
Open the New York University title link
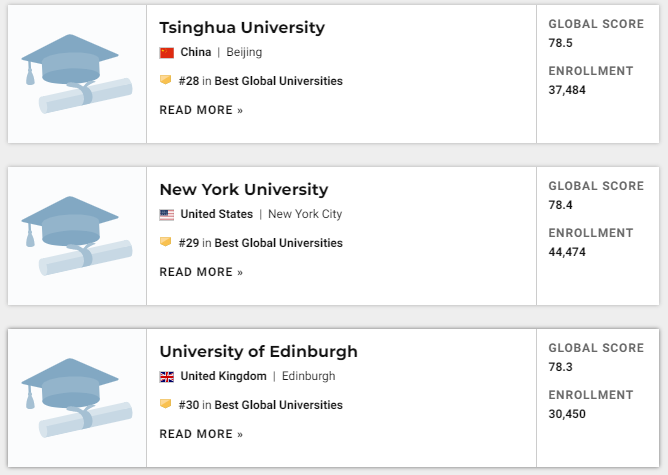click(x=244, y=190)
